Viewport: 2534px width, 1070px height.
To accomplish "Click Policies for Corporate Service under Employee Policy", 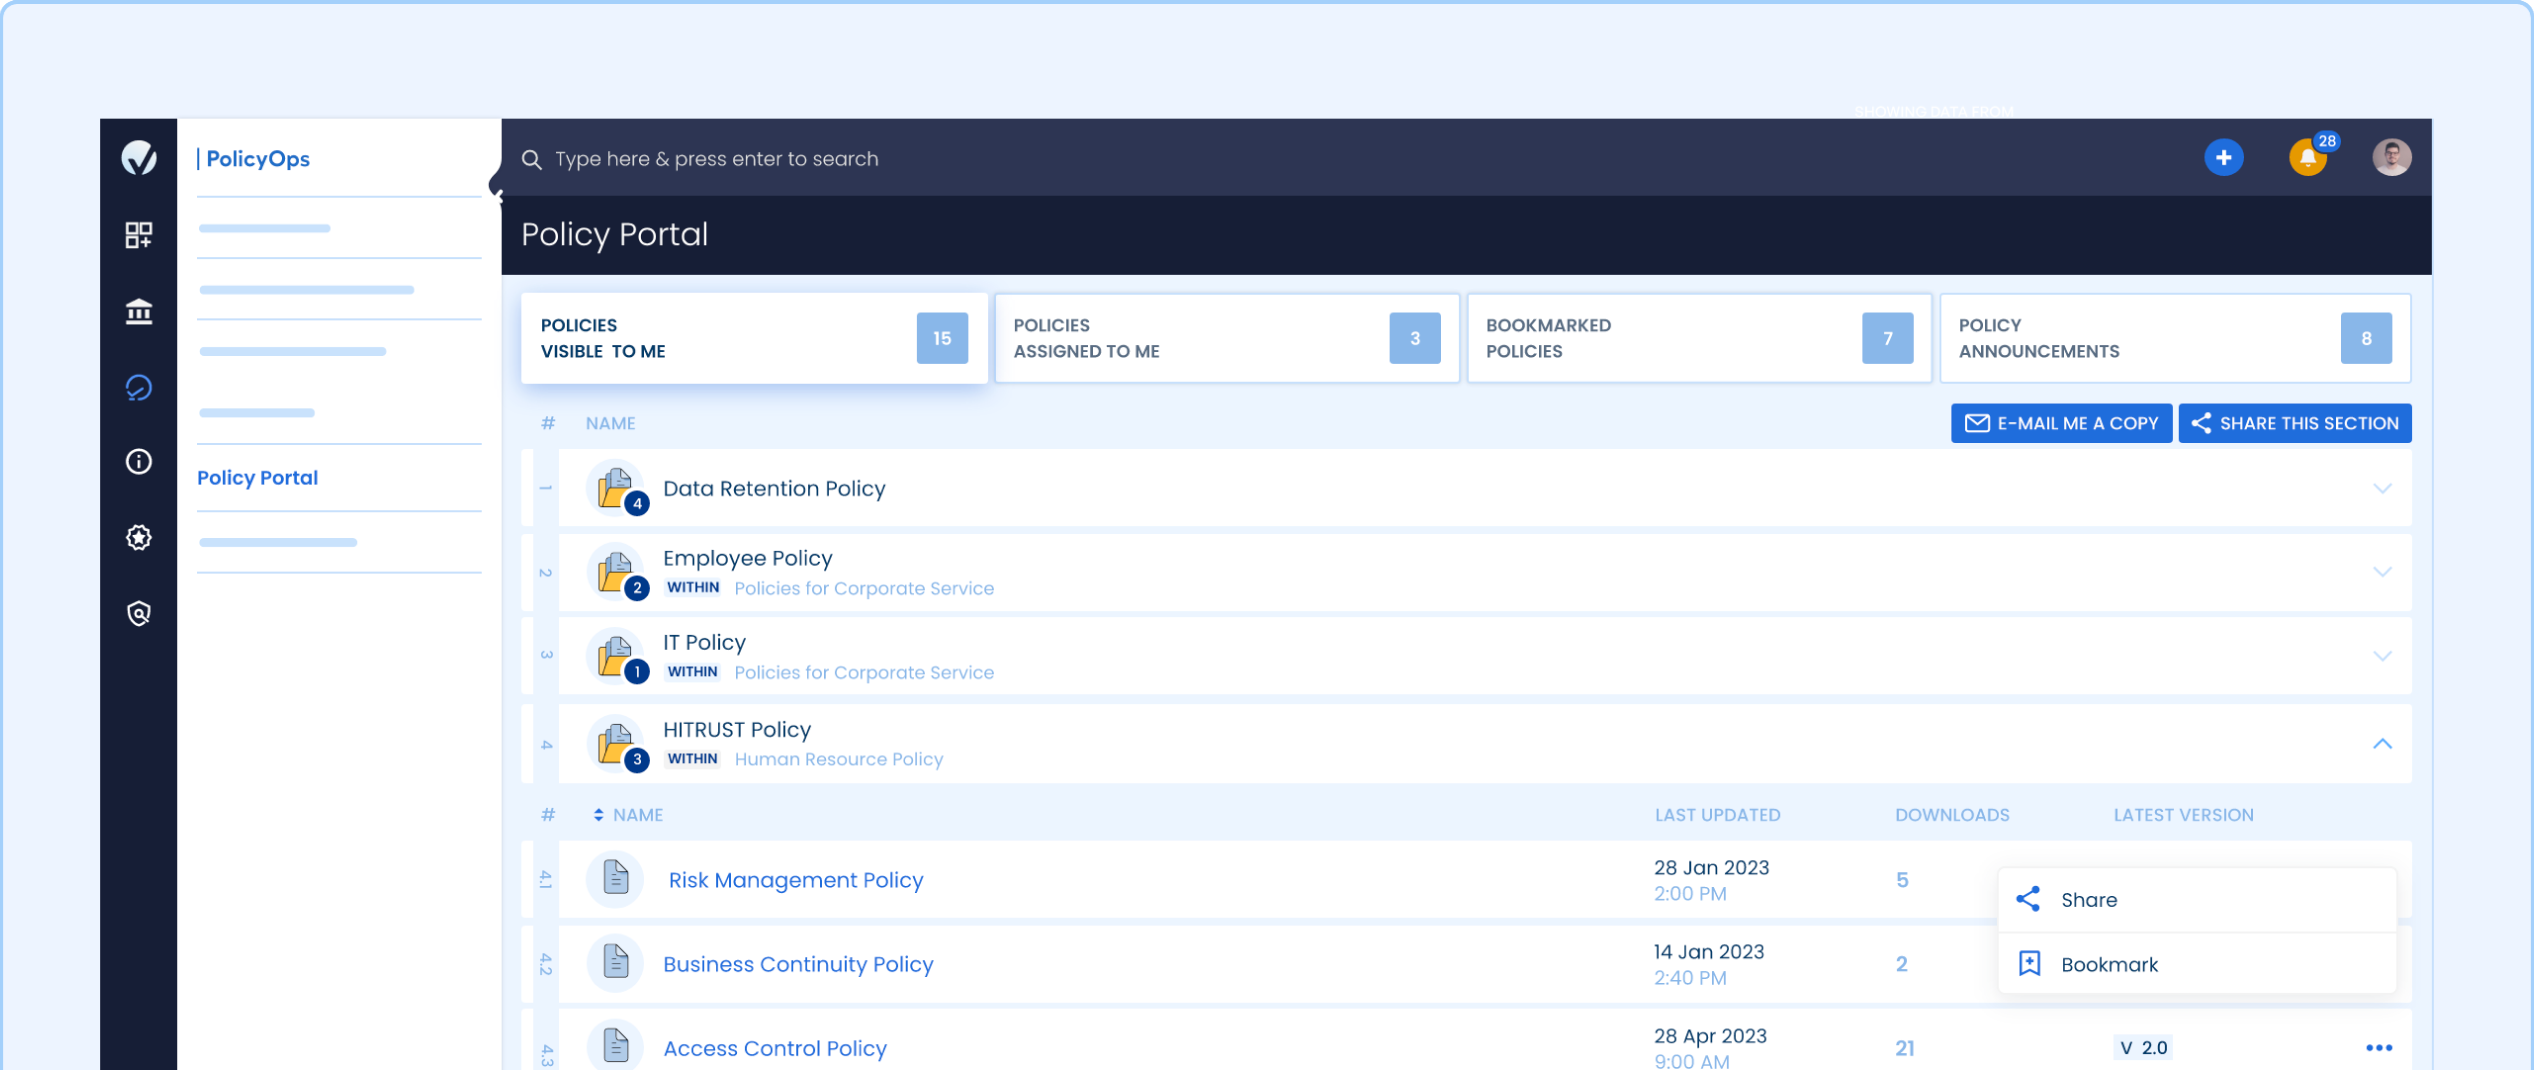I will (864, 588).
